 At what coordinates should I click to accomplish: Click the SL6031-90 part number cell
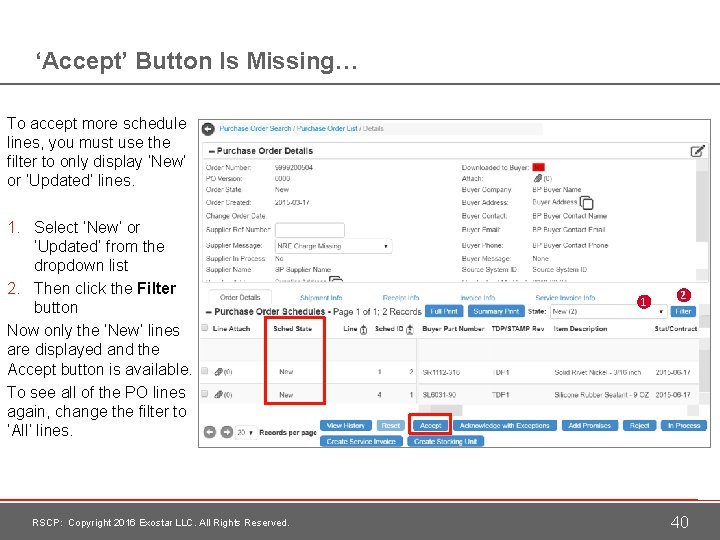[x=439, y=395]
